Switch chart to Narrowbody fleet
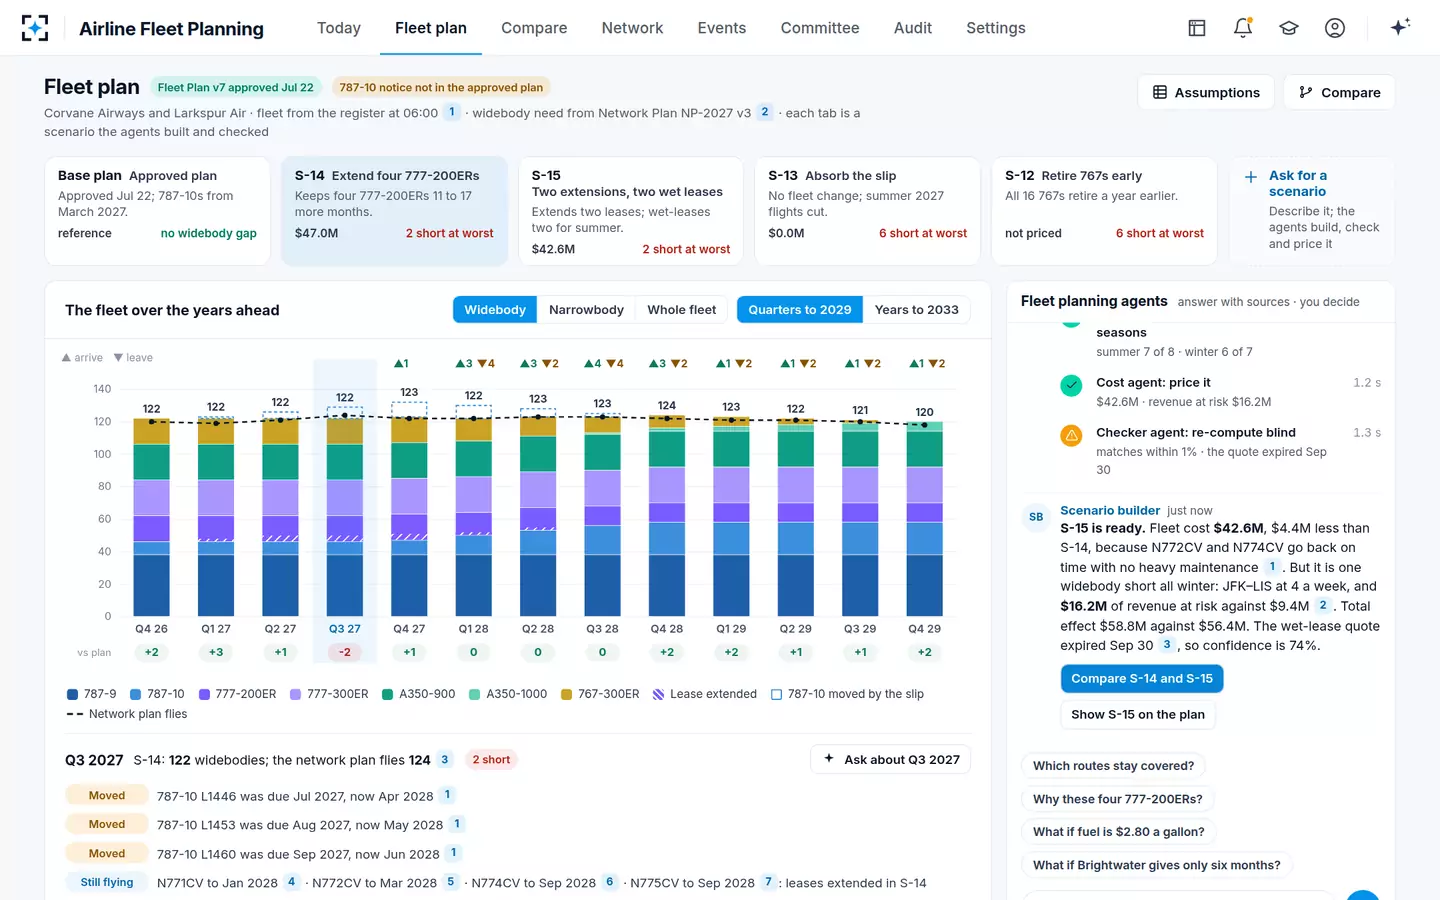1440x900 pixels. [x=586, y=310]
